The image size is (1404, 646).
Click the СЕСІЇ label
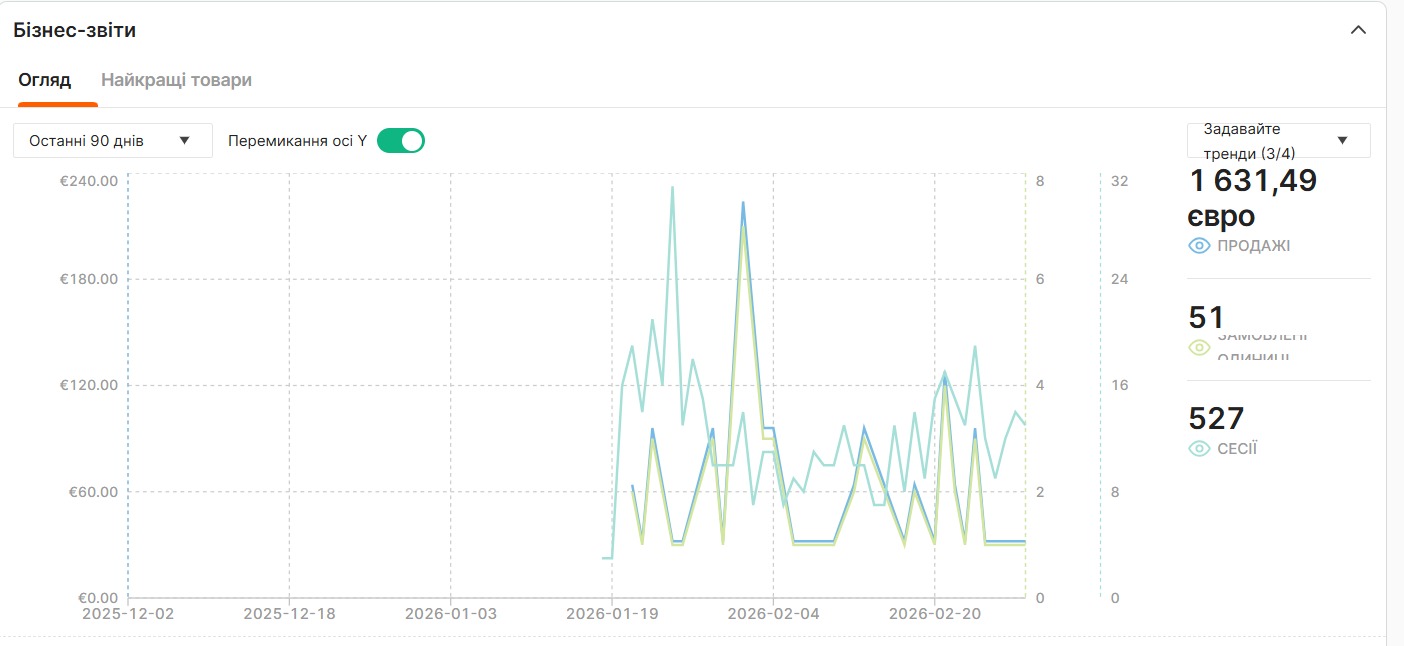point(1237,449)
